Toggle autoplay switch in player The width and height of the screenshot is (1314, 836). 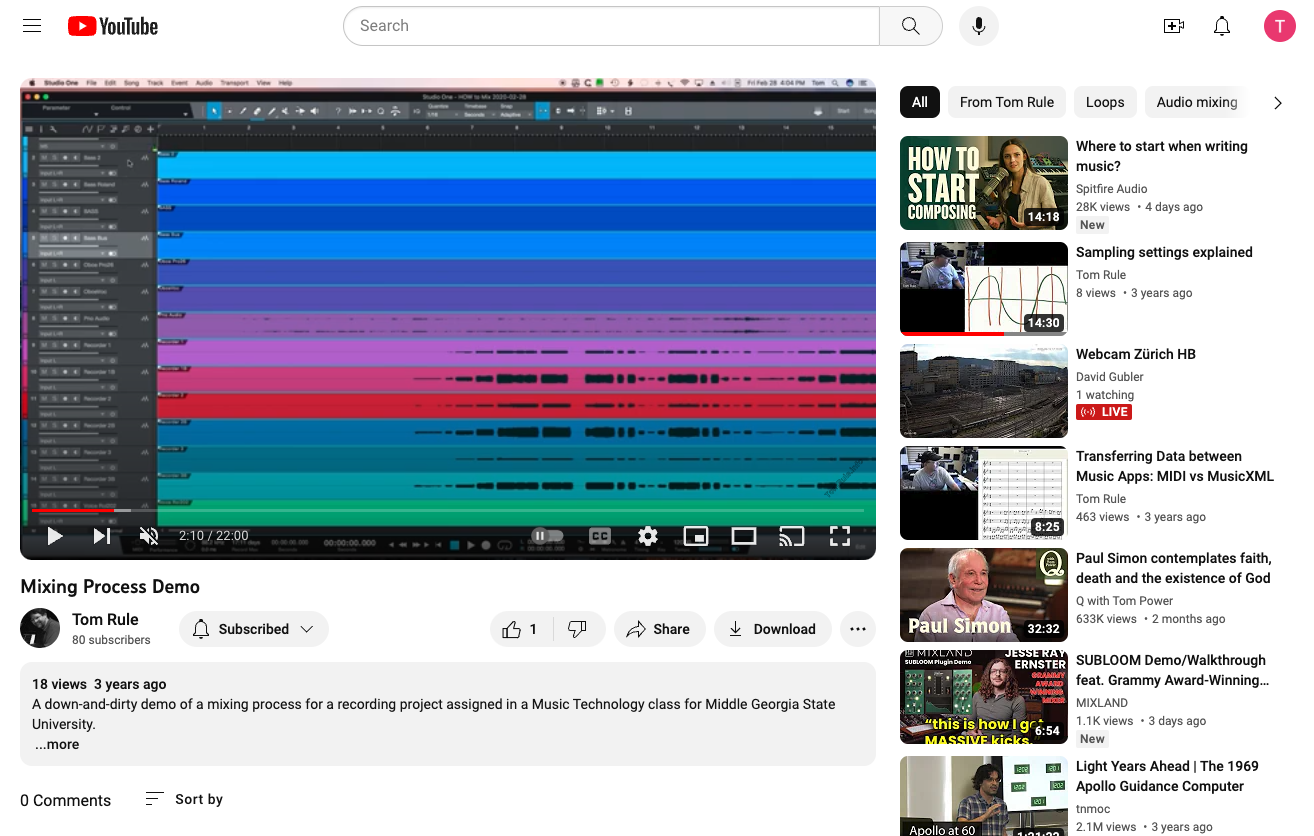tap(547, 536)
